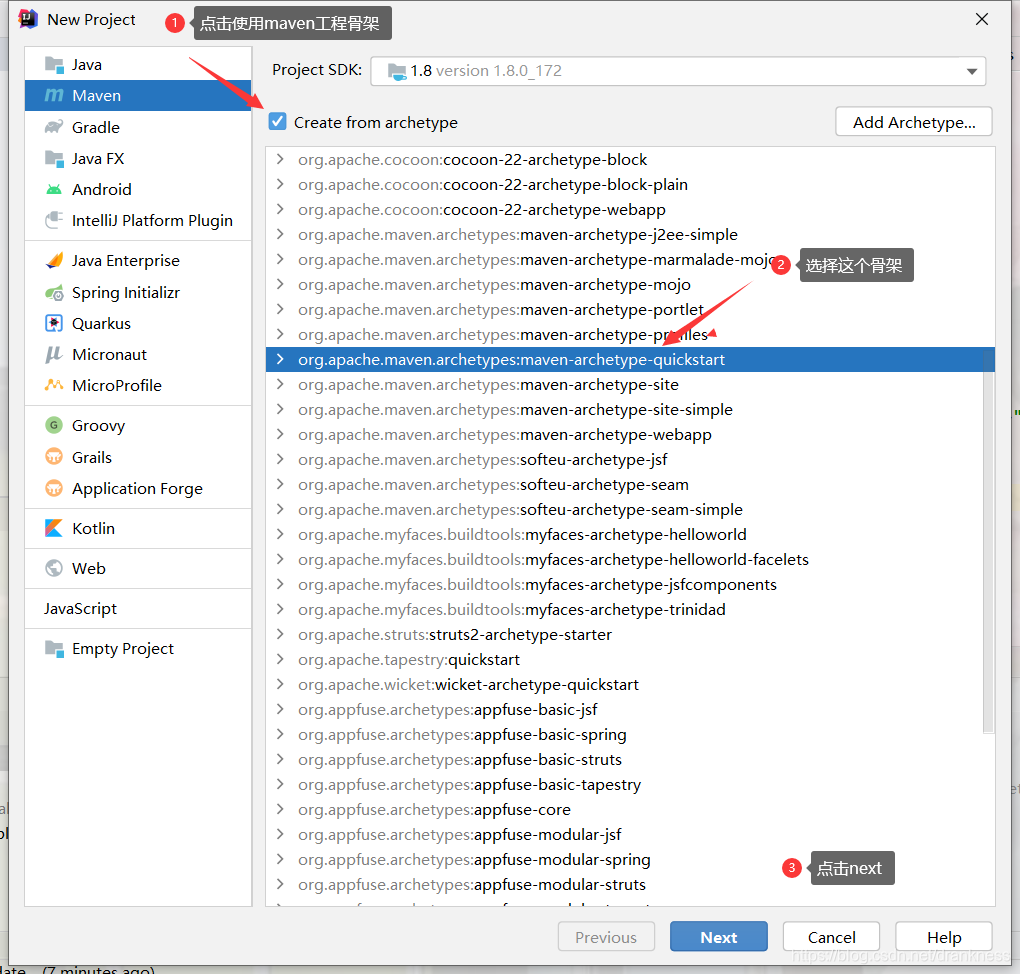Select JavaScript project type
This screenshot has height=974, width=1020.
pyautogui.click(x=138, y=608)
